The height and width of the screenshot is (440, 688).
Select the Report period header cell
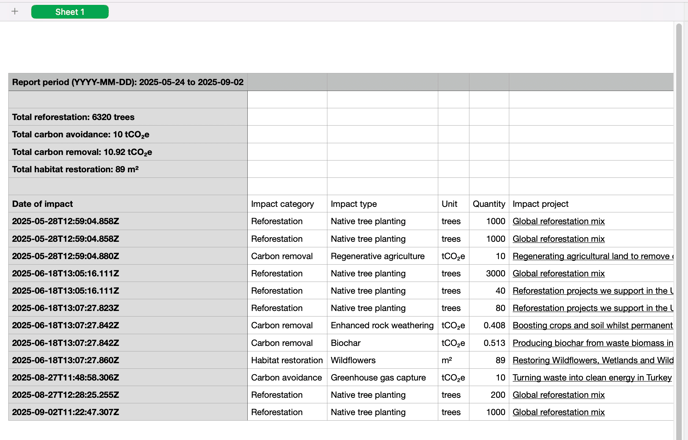coord(128,82)
